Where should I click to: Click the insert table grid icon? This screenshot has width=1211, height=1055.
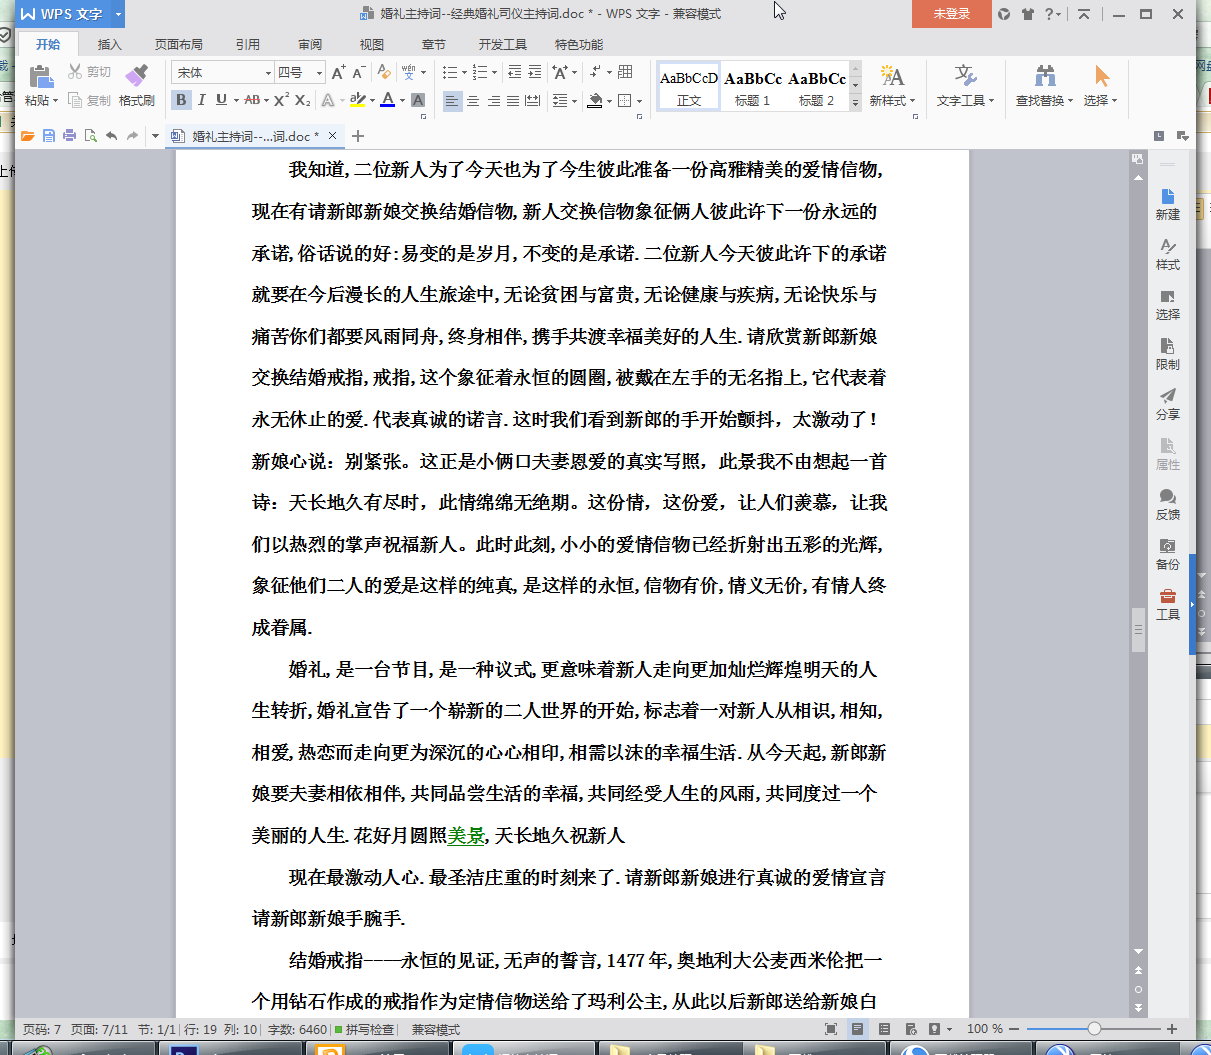tap(626, 72)
